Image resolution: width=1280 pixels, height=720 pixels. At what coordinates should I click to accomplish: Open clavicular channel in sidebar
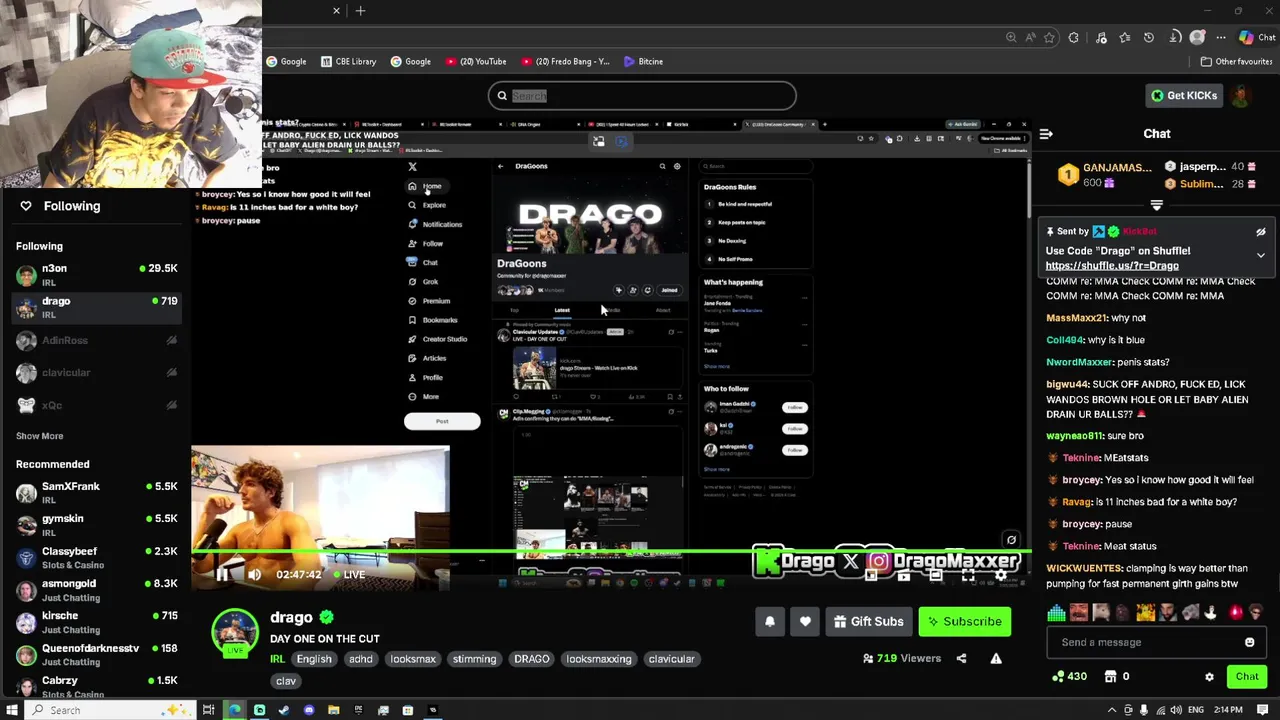click(x=96, y=372)
